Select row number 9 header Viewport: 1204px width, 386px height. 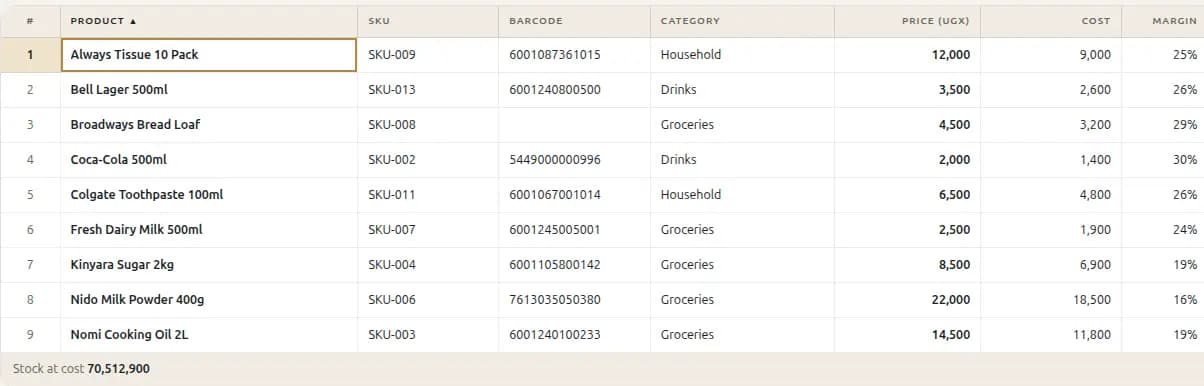30,335
